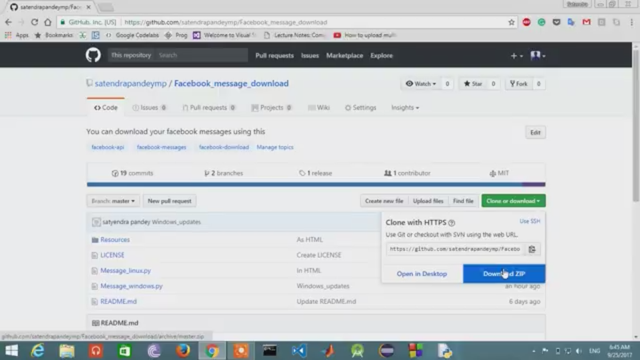Click Open in Desktop
The image size is (640, 360).
[x=422, y=273]
